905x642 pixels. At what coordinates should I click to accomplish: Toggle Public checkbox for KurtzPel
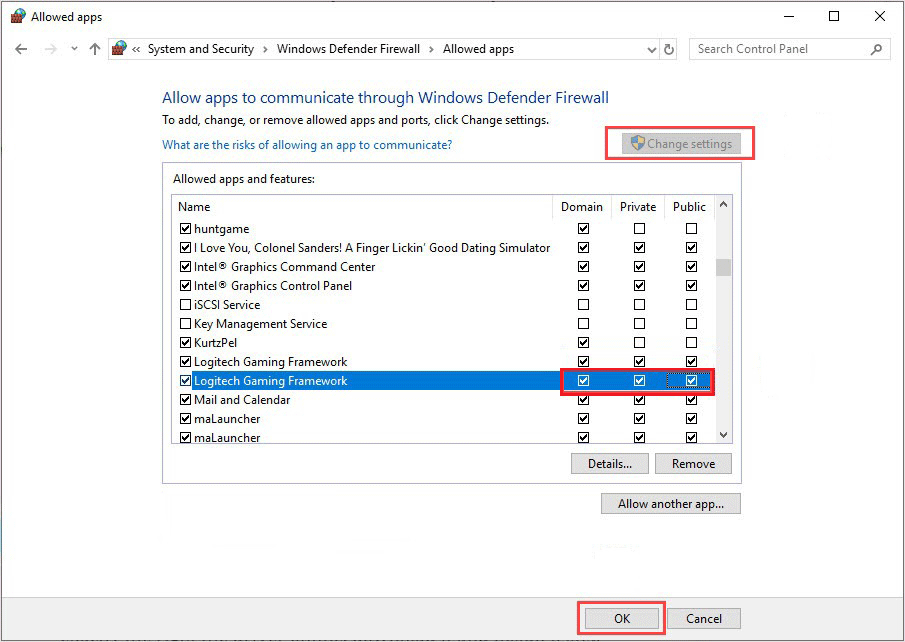click(691, 343)
